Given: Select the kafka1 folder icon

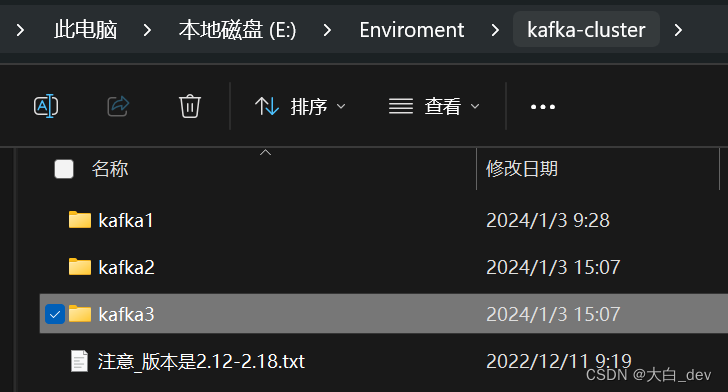Looking at the screenshot, I should pos(80,220).
